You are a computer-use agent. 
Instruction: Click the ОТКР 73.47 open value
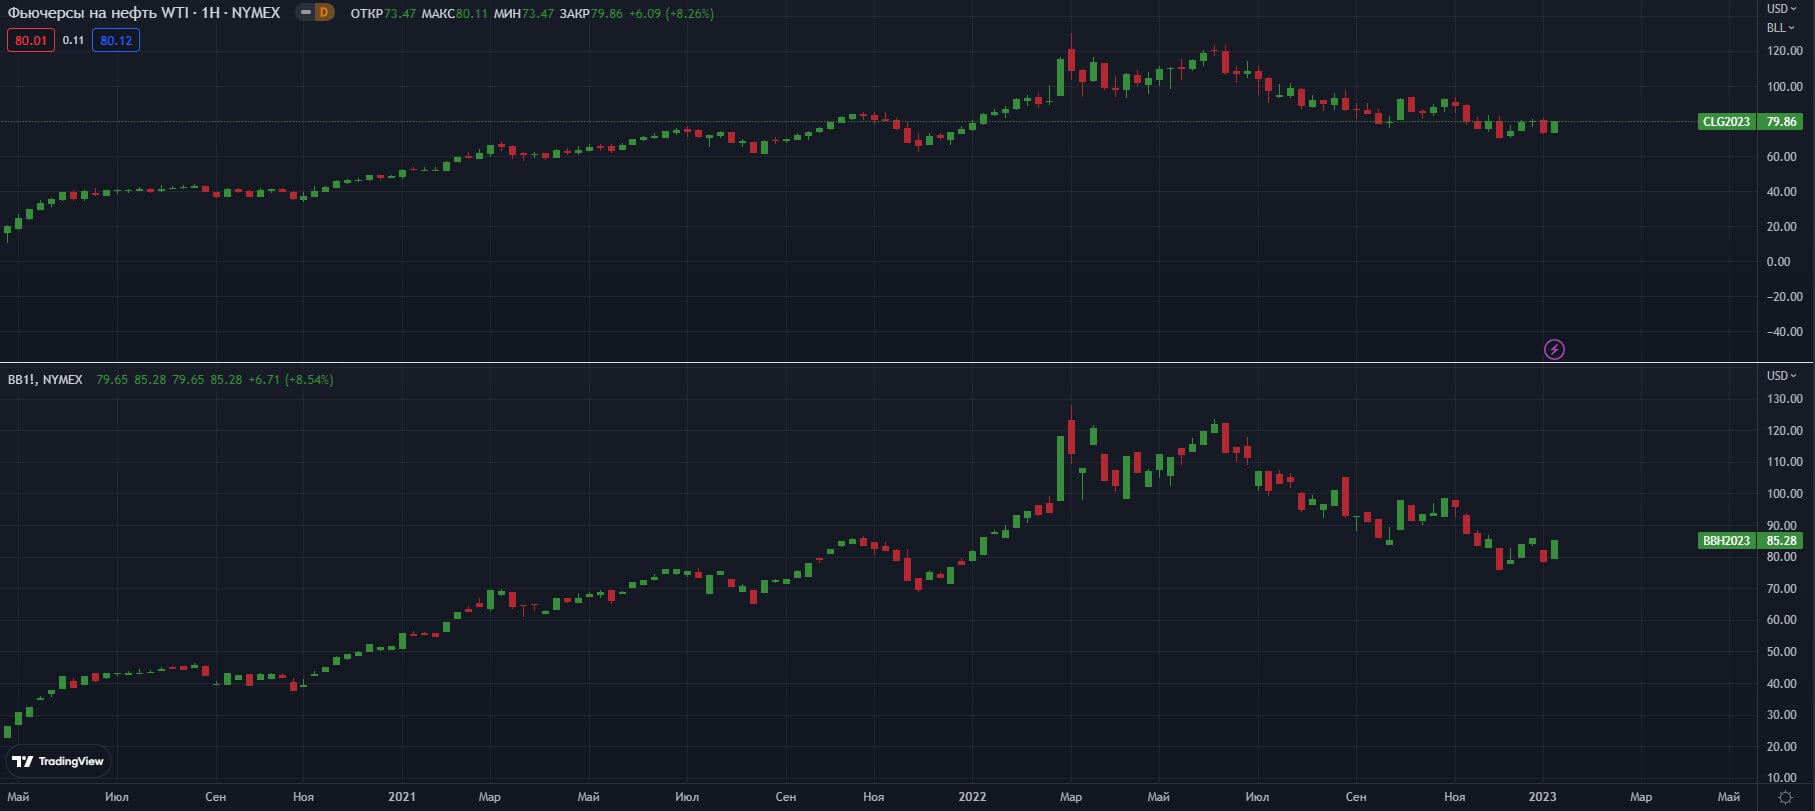[383, 14]
